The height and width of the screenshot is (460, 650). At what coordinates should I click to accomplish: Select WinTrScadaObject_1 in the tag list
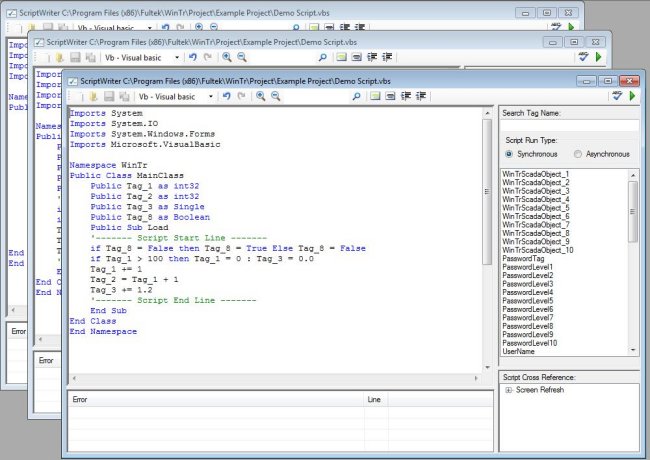point(536,174)
